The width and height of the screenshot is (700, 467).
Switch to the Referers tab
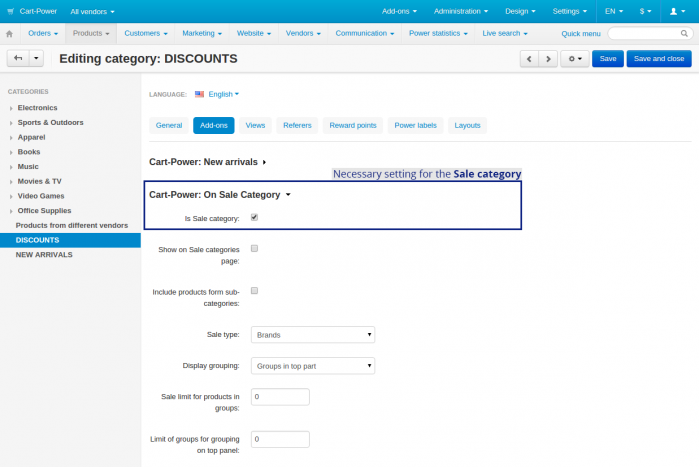[x=297, y=125]
